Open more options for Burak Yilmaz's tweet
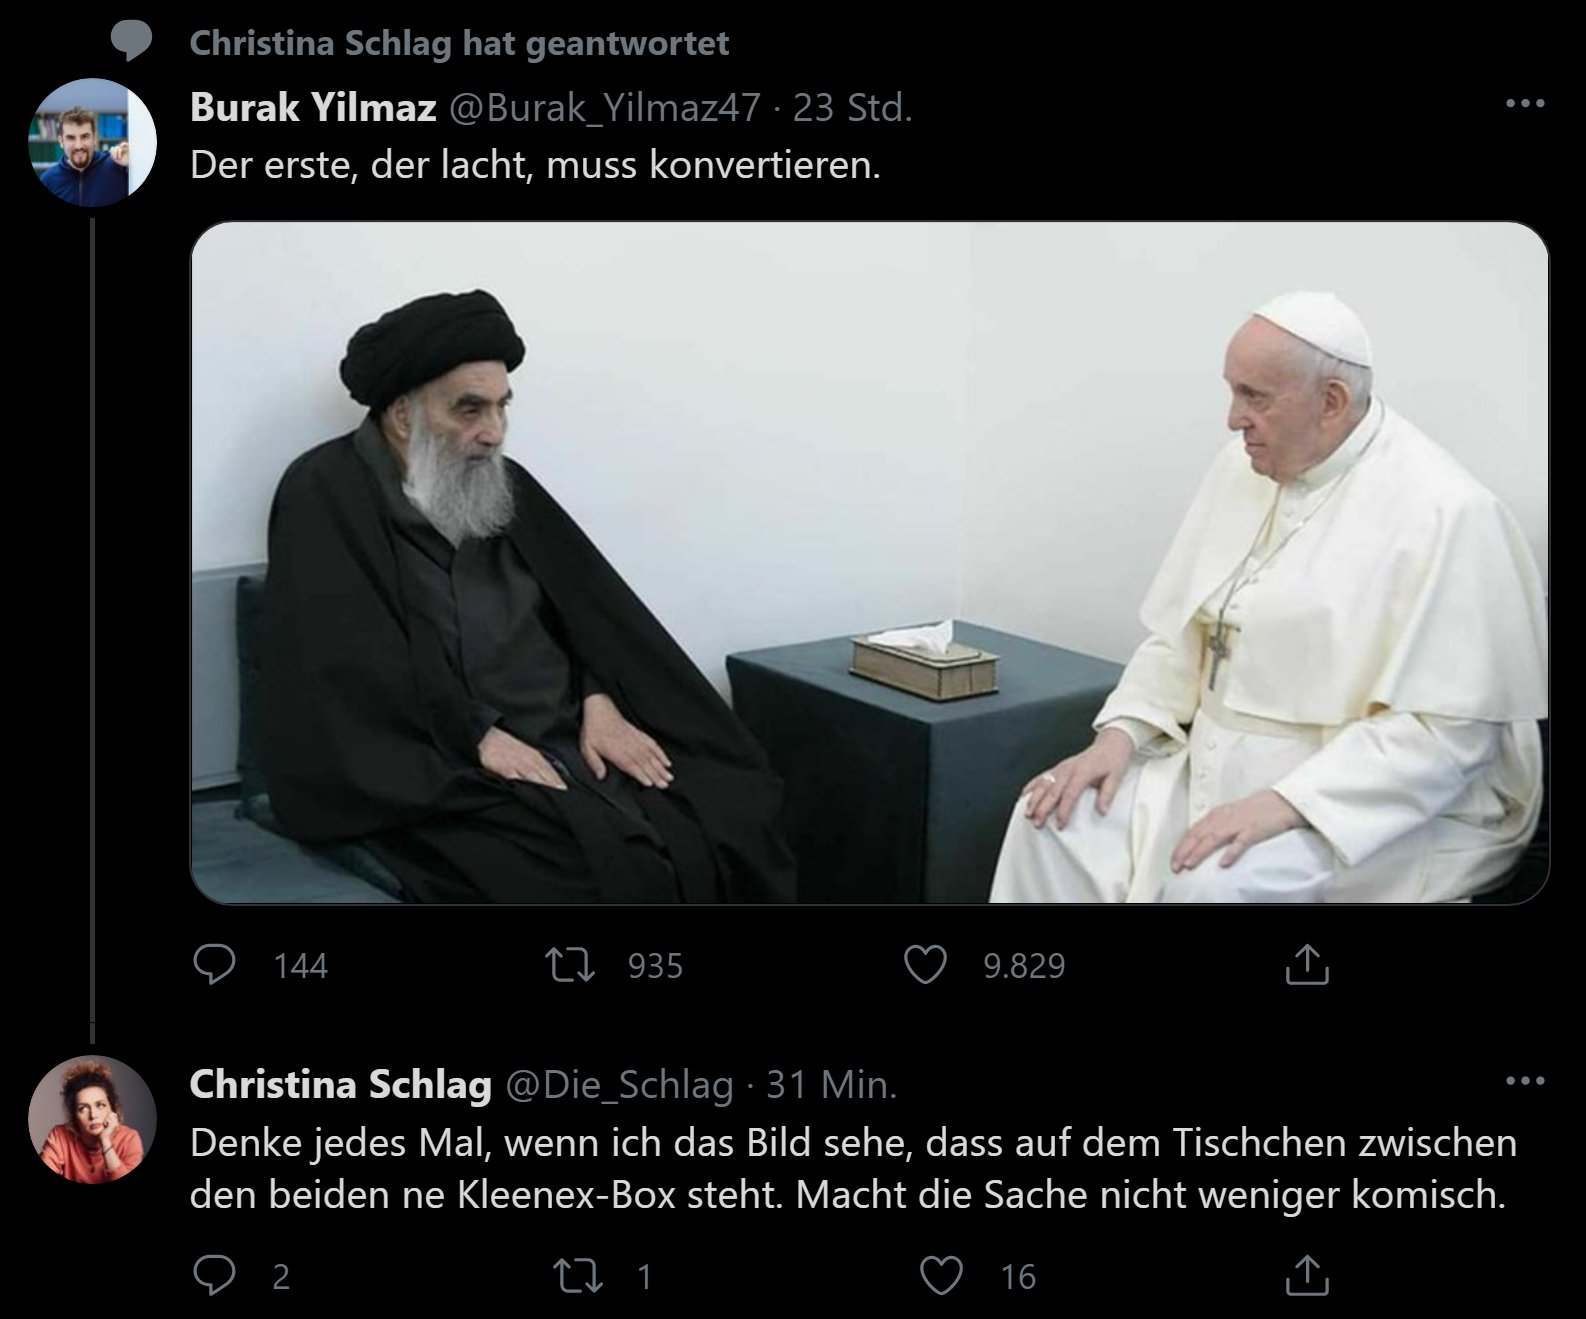1586x1319 pixels. tap(1525, 104)
